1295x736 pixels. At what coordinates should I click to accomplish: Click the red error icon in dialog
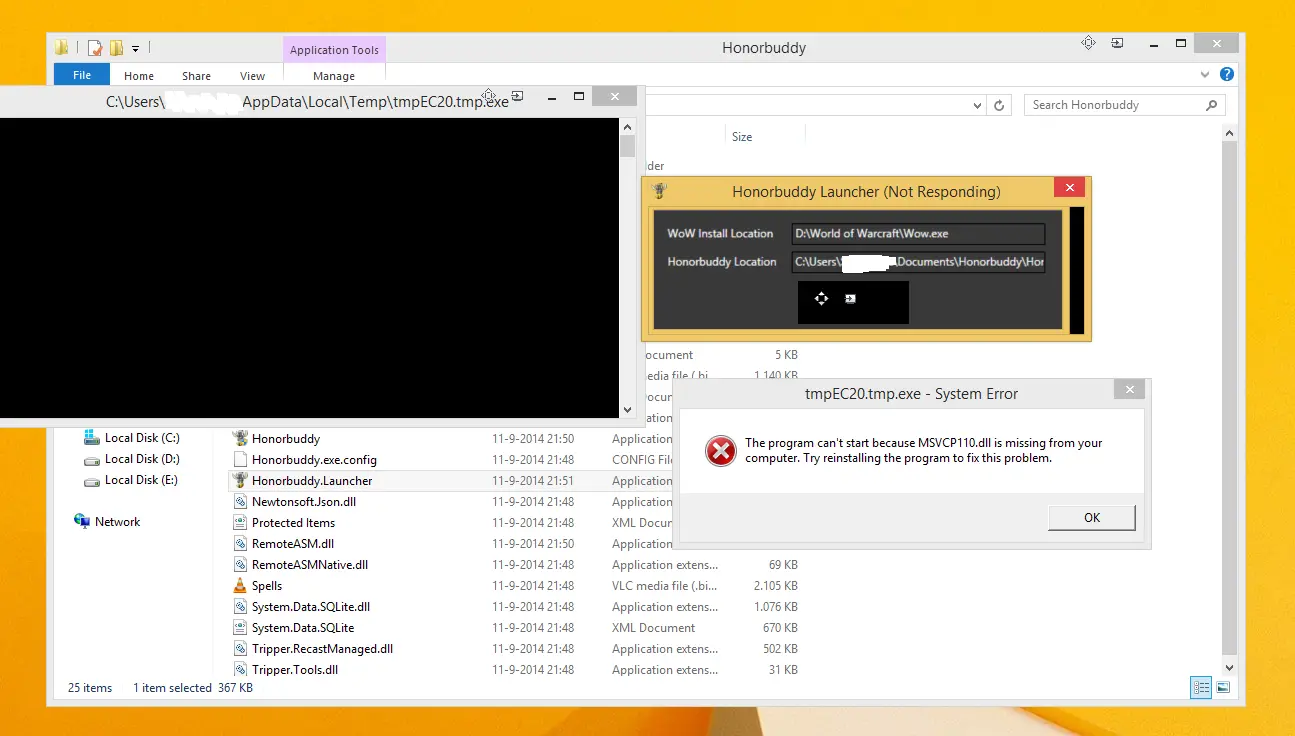pyautogui.click(x=720, y=451)
